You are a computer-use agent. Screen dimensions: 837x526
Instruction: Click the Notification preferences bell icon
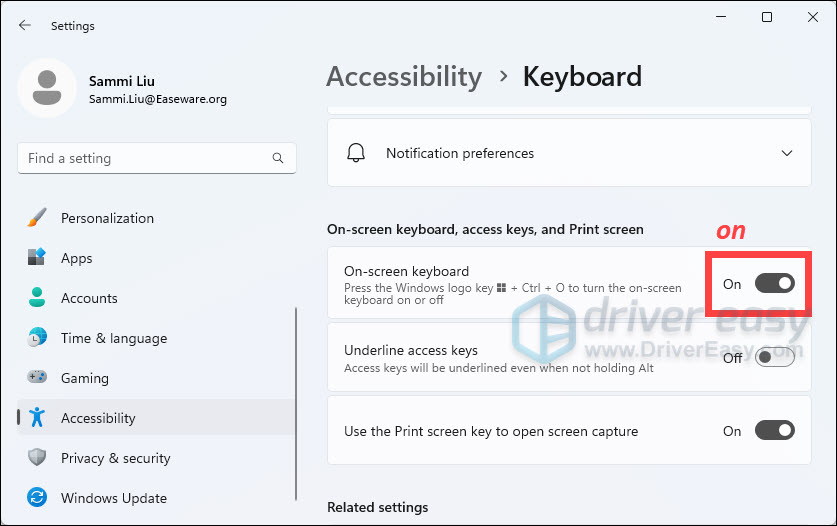pos(356,153)
